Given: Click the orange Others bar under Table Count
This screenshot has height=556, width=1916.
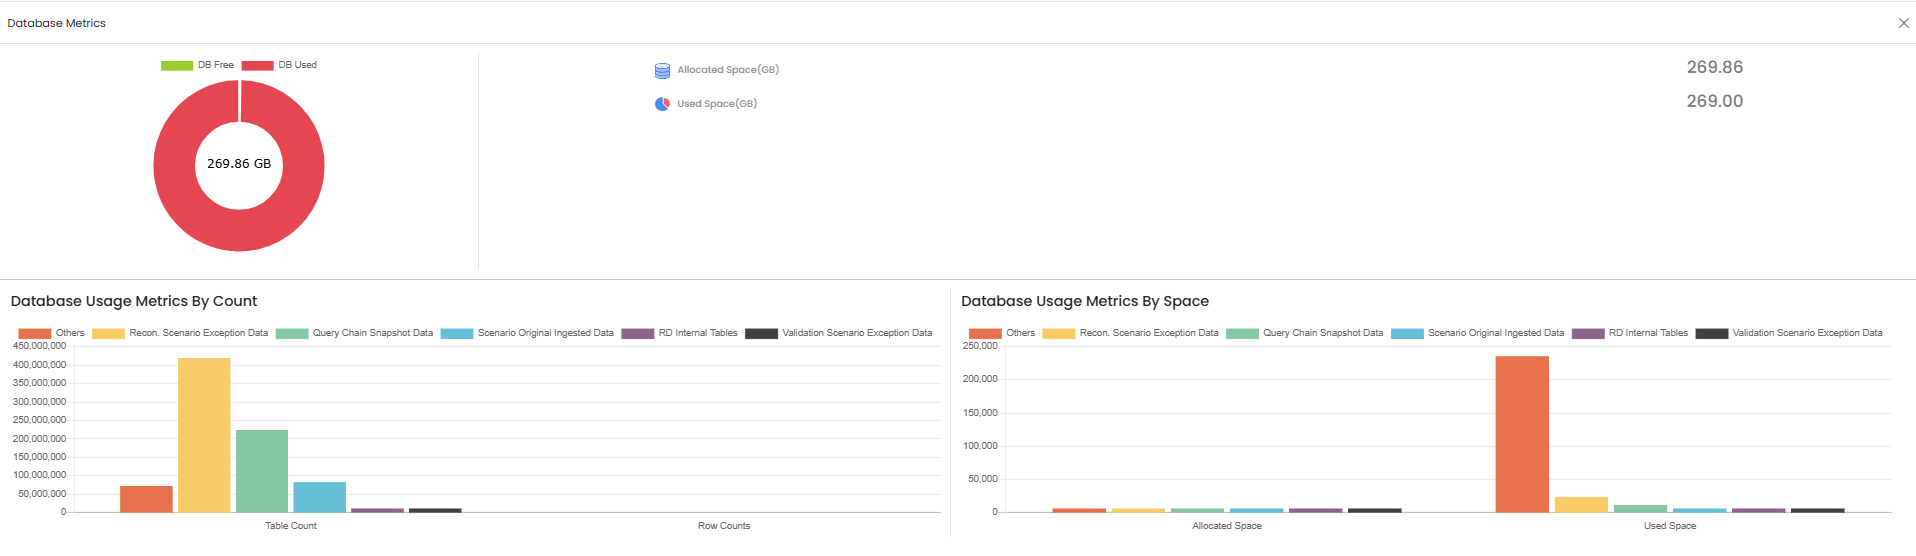Looking at the screenshot, I should [146, 499].
